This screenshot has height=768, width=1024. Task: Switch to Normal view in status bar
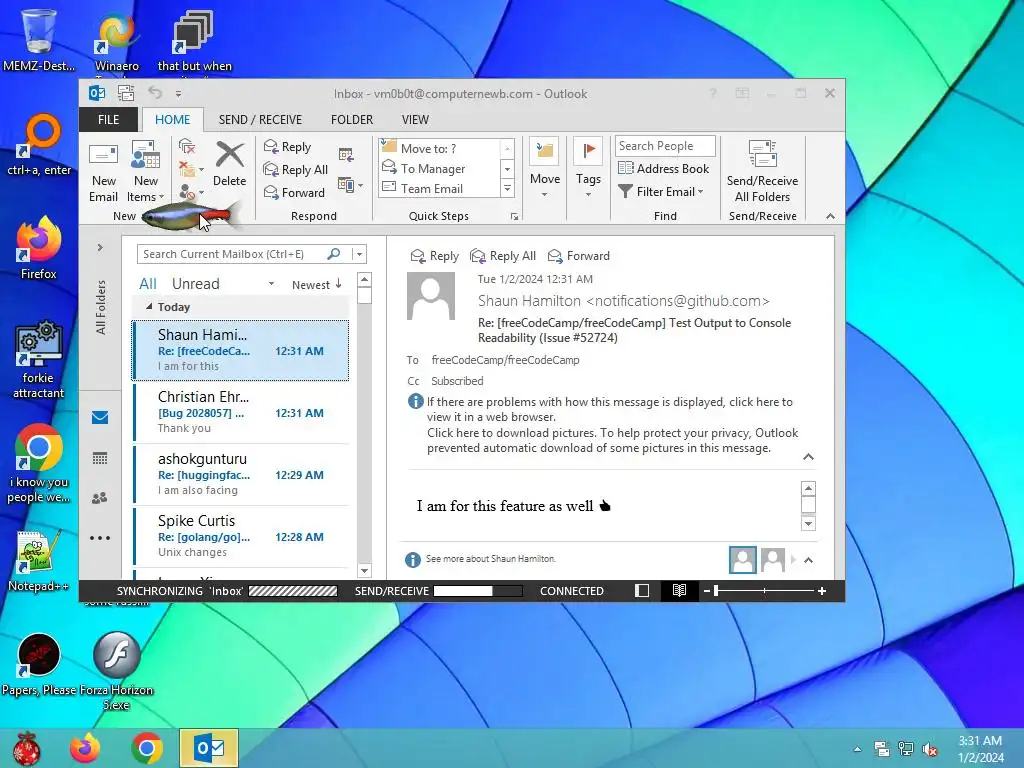coord(642,591)
